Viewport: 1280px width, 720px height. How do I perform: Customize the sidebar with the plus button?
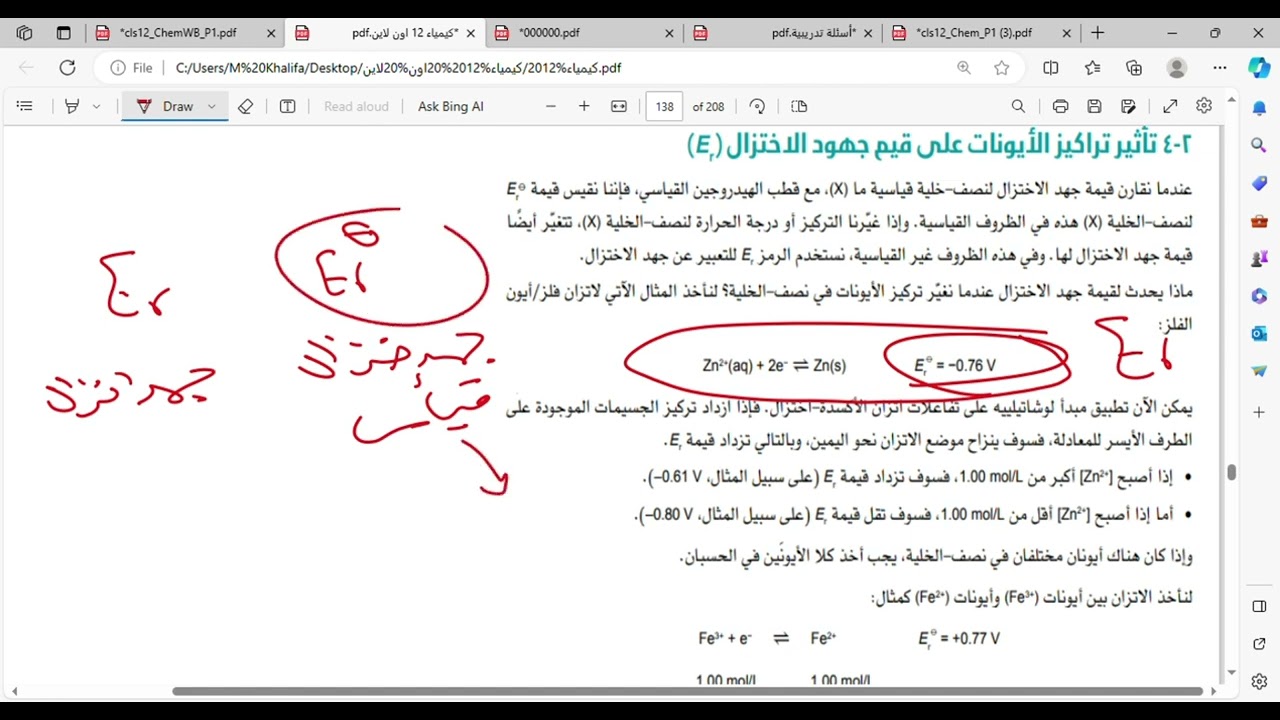click(x=1259, y=412)
